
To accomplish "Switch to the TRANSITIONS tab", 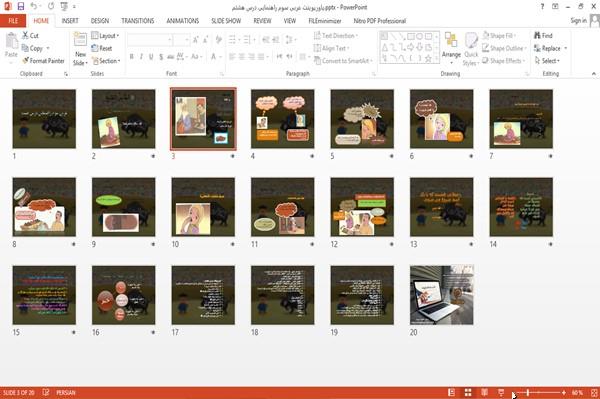I will tap(138, 21).
